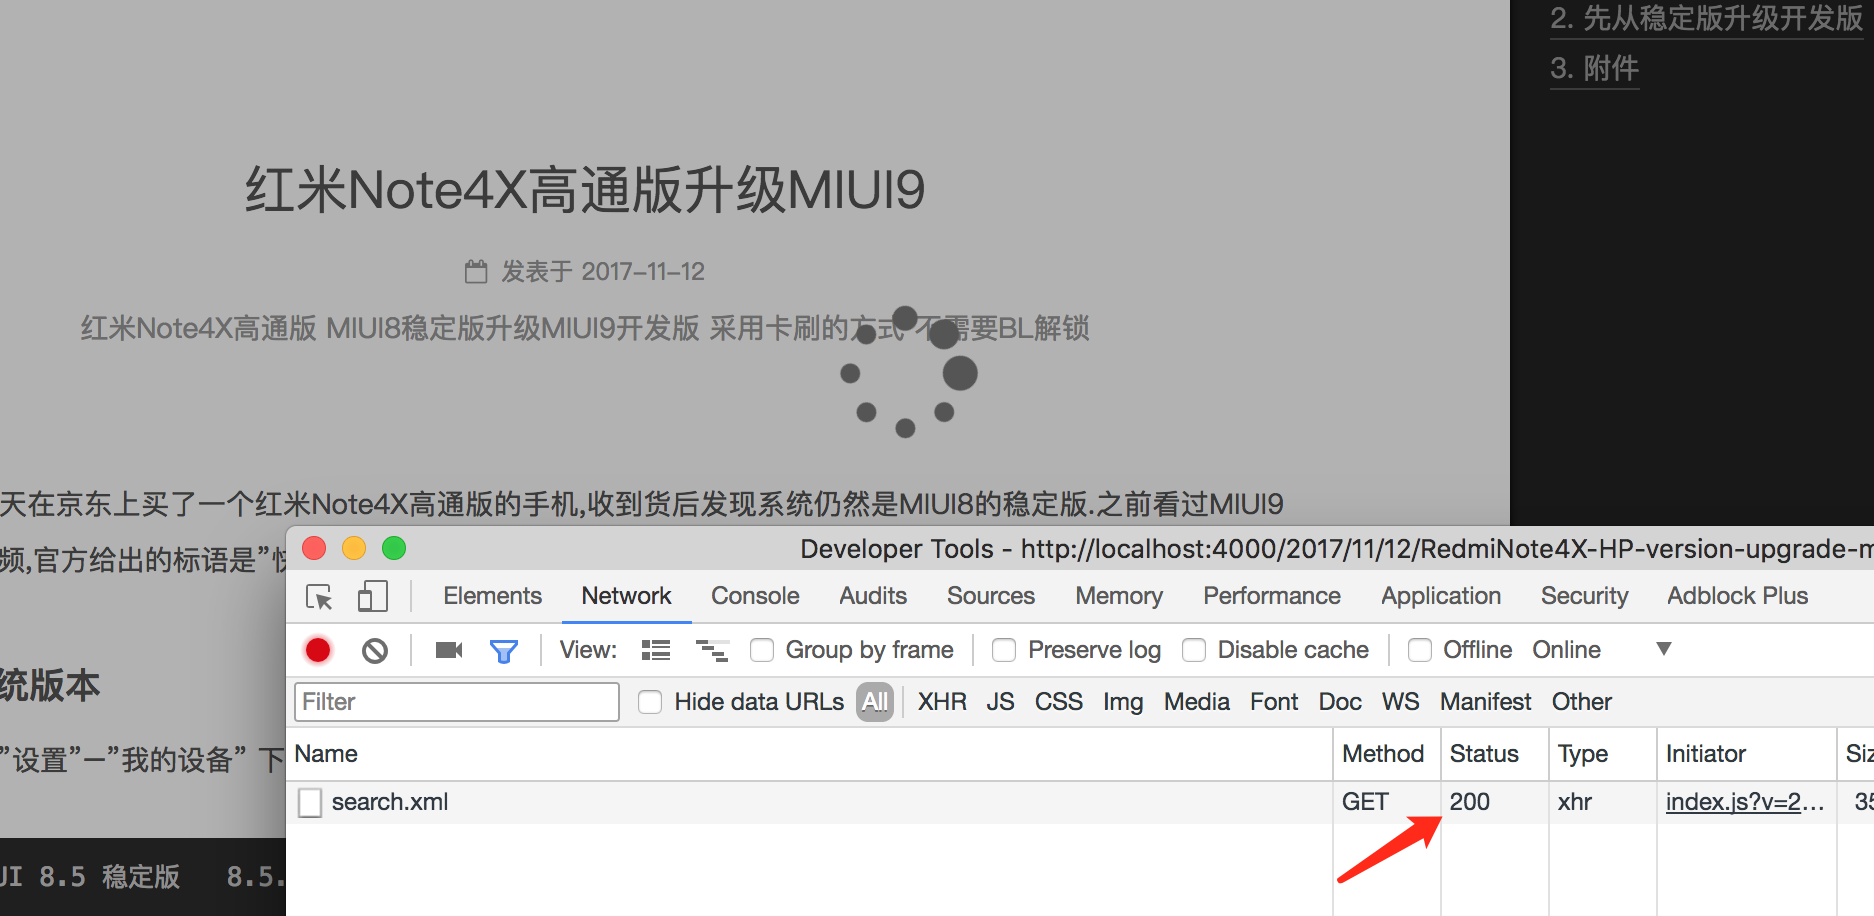The width and height of the screenshot is (1874, 916).
Task: Switch to large request rows view
Action: click(x=656, y=650)
